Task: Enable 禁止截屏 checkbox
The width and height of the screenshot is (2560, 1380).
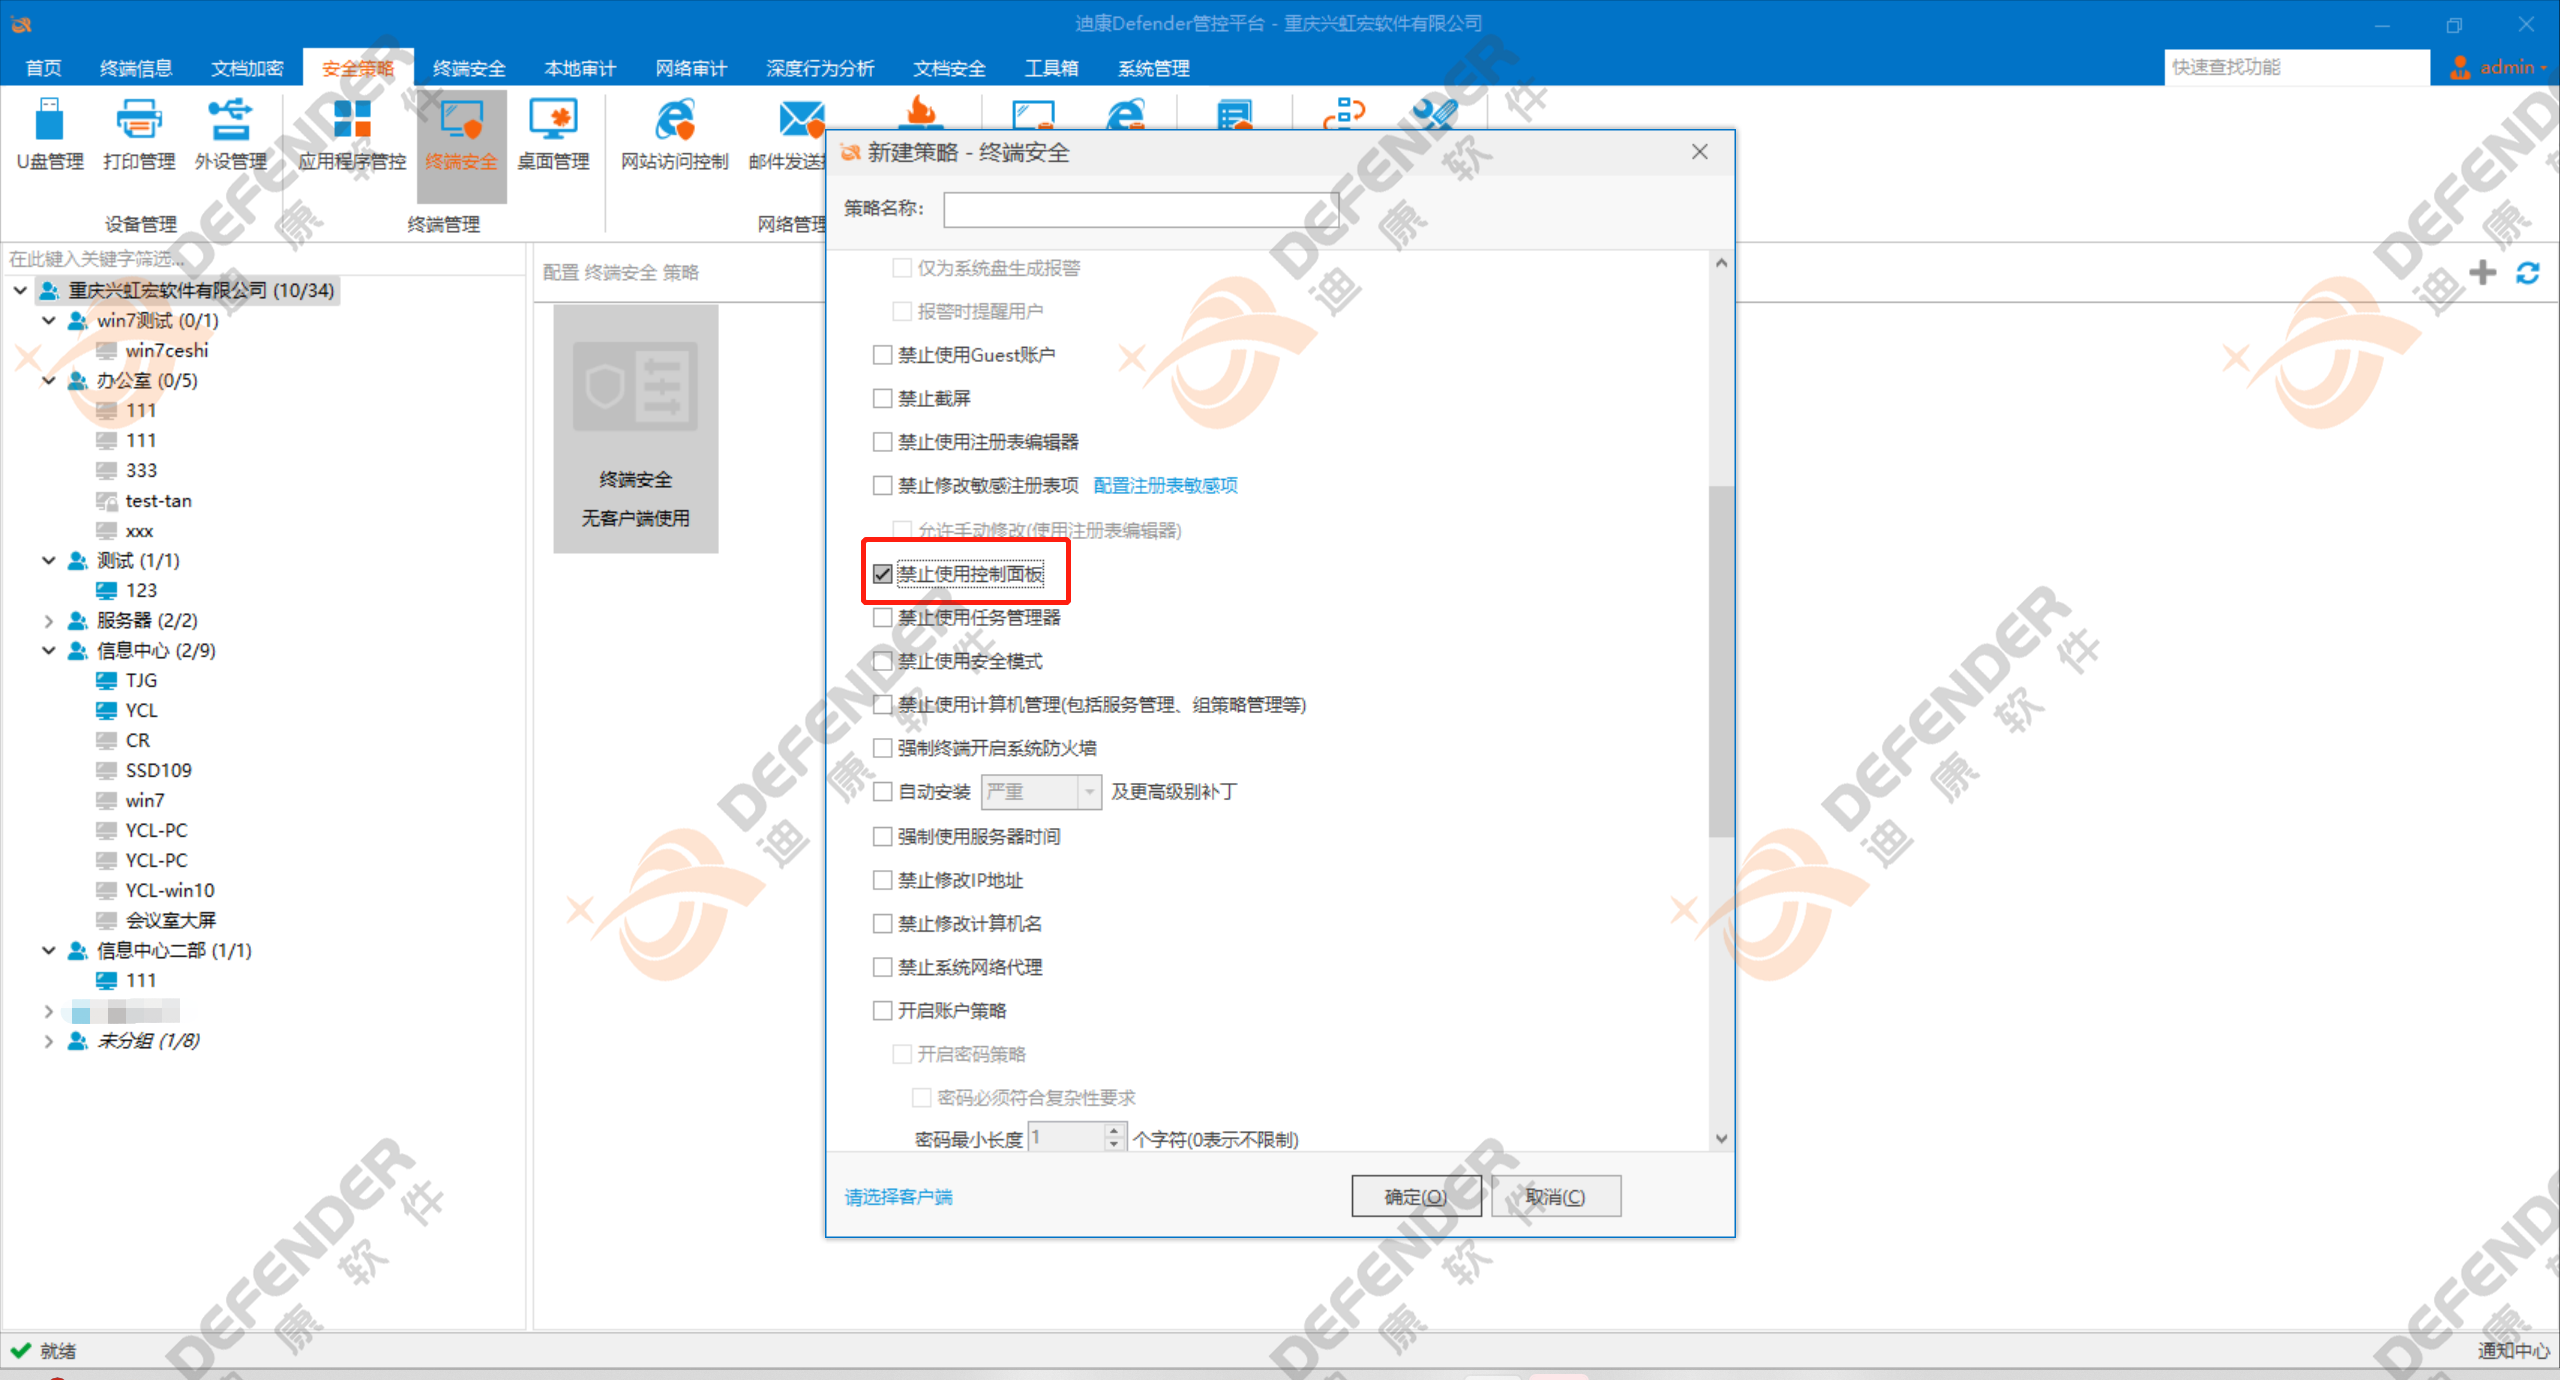Action: (x=882, y=398)
